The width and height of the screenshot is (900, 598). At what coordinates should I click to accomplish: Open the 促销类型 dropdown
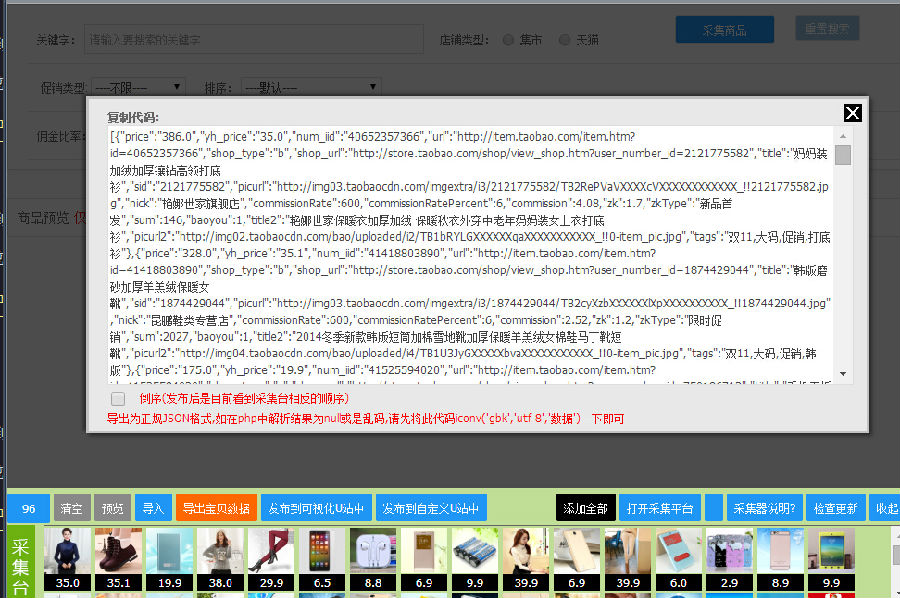tap(138, 87)
